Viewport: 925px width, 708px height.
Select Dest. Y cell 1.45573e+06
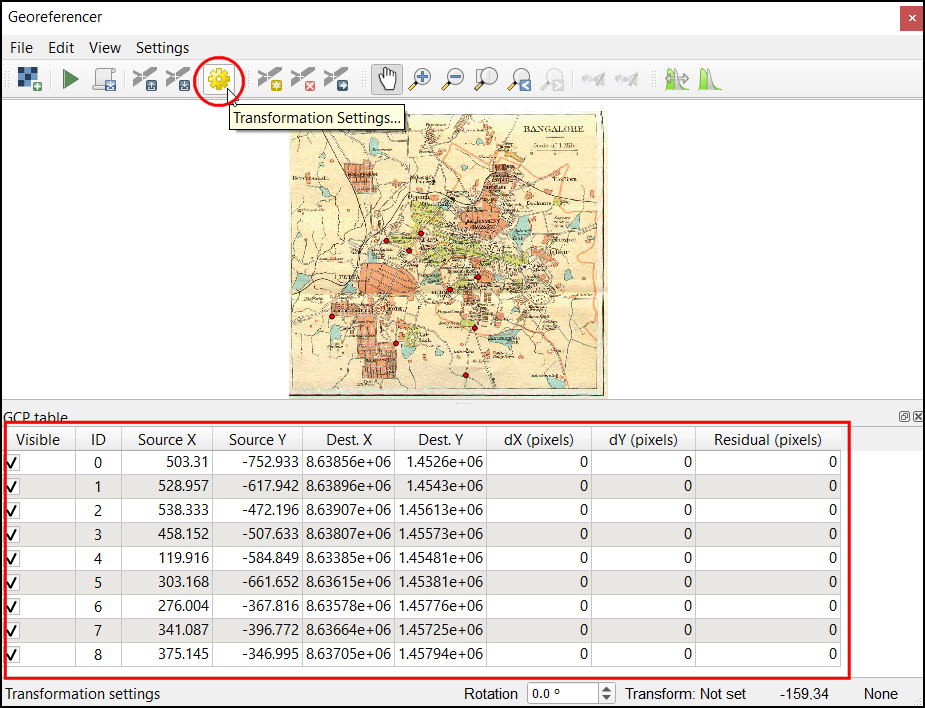(x=441, y=534)
